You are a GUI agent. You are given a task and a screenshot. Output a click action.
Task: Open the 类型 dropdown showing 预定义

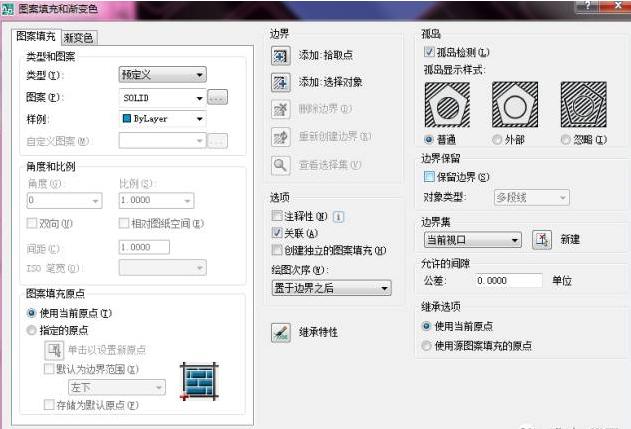click(163, 74)
